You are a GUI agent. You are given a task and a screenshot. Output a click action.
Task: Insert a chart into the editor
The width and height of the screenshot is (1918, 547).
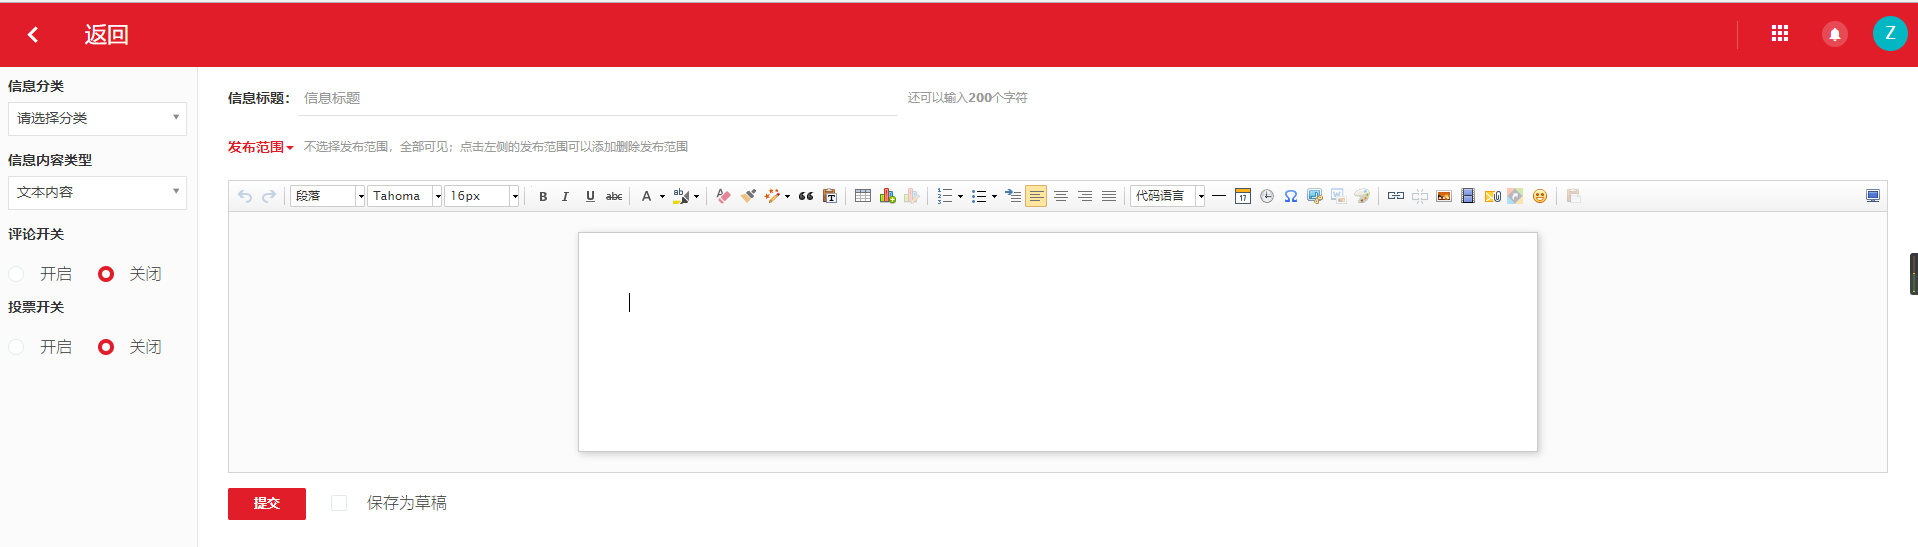tap(887, 196)
